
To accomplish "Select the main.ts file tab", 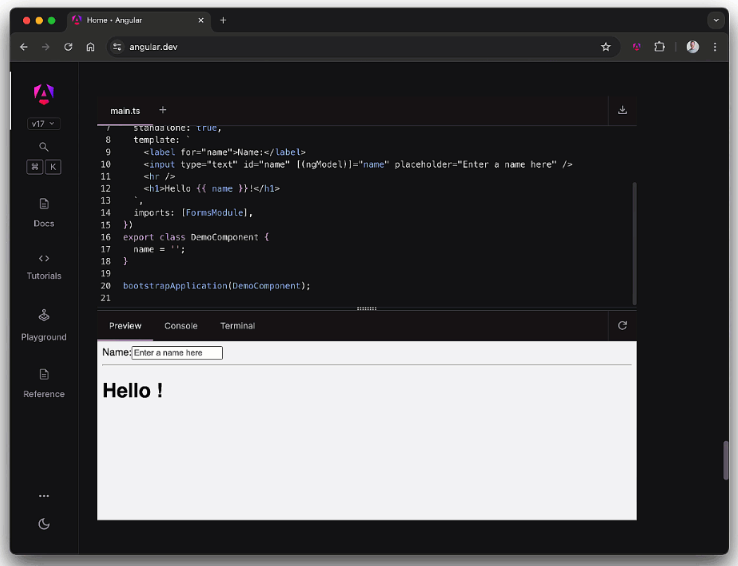I will [125, 111].
